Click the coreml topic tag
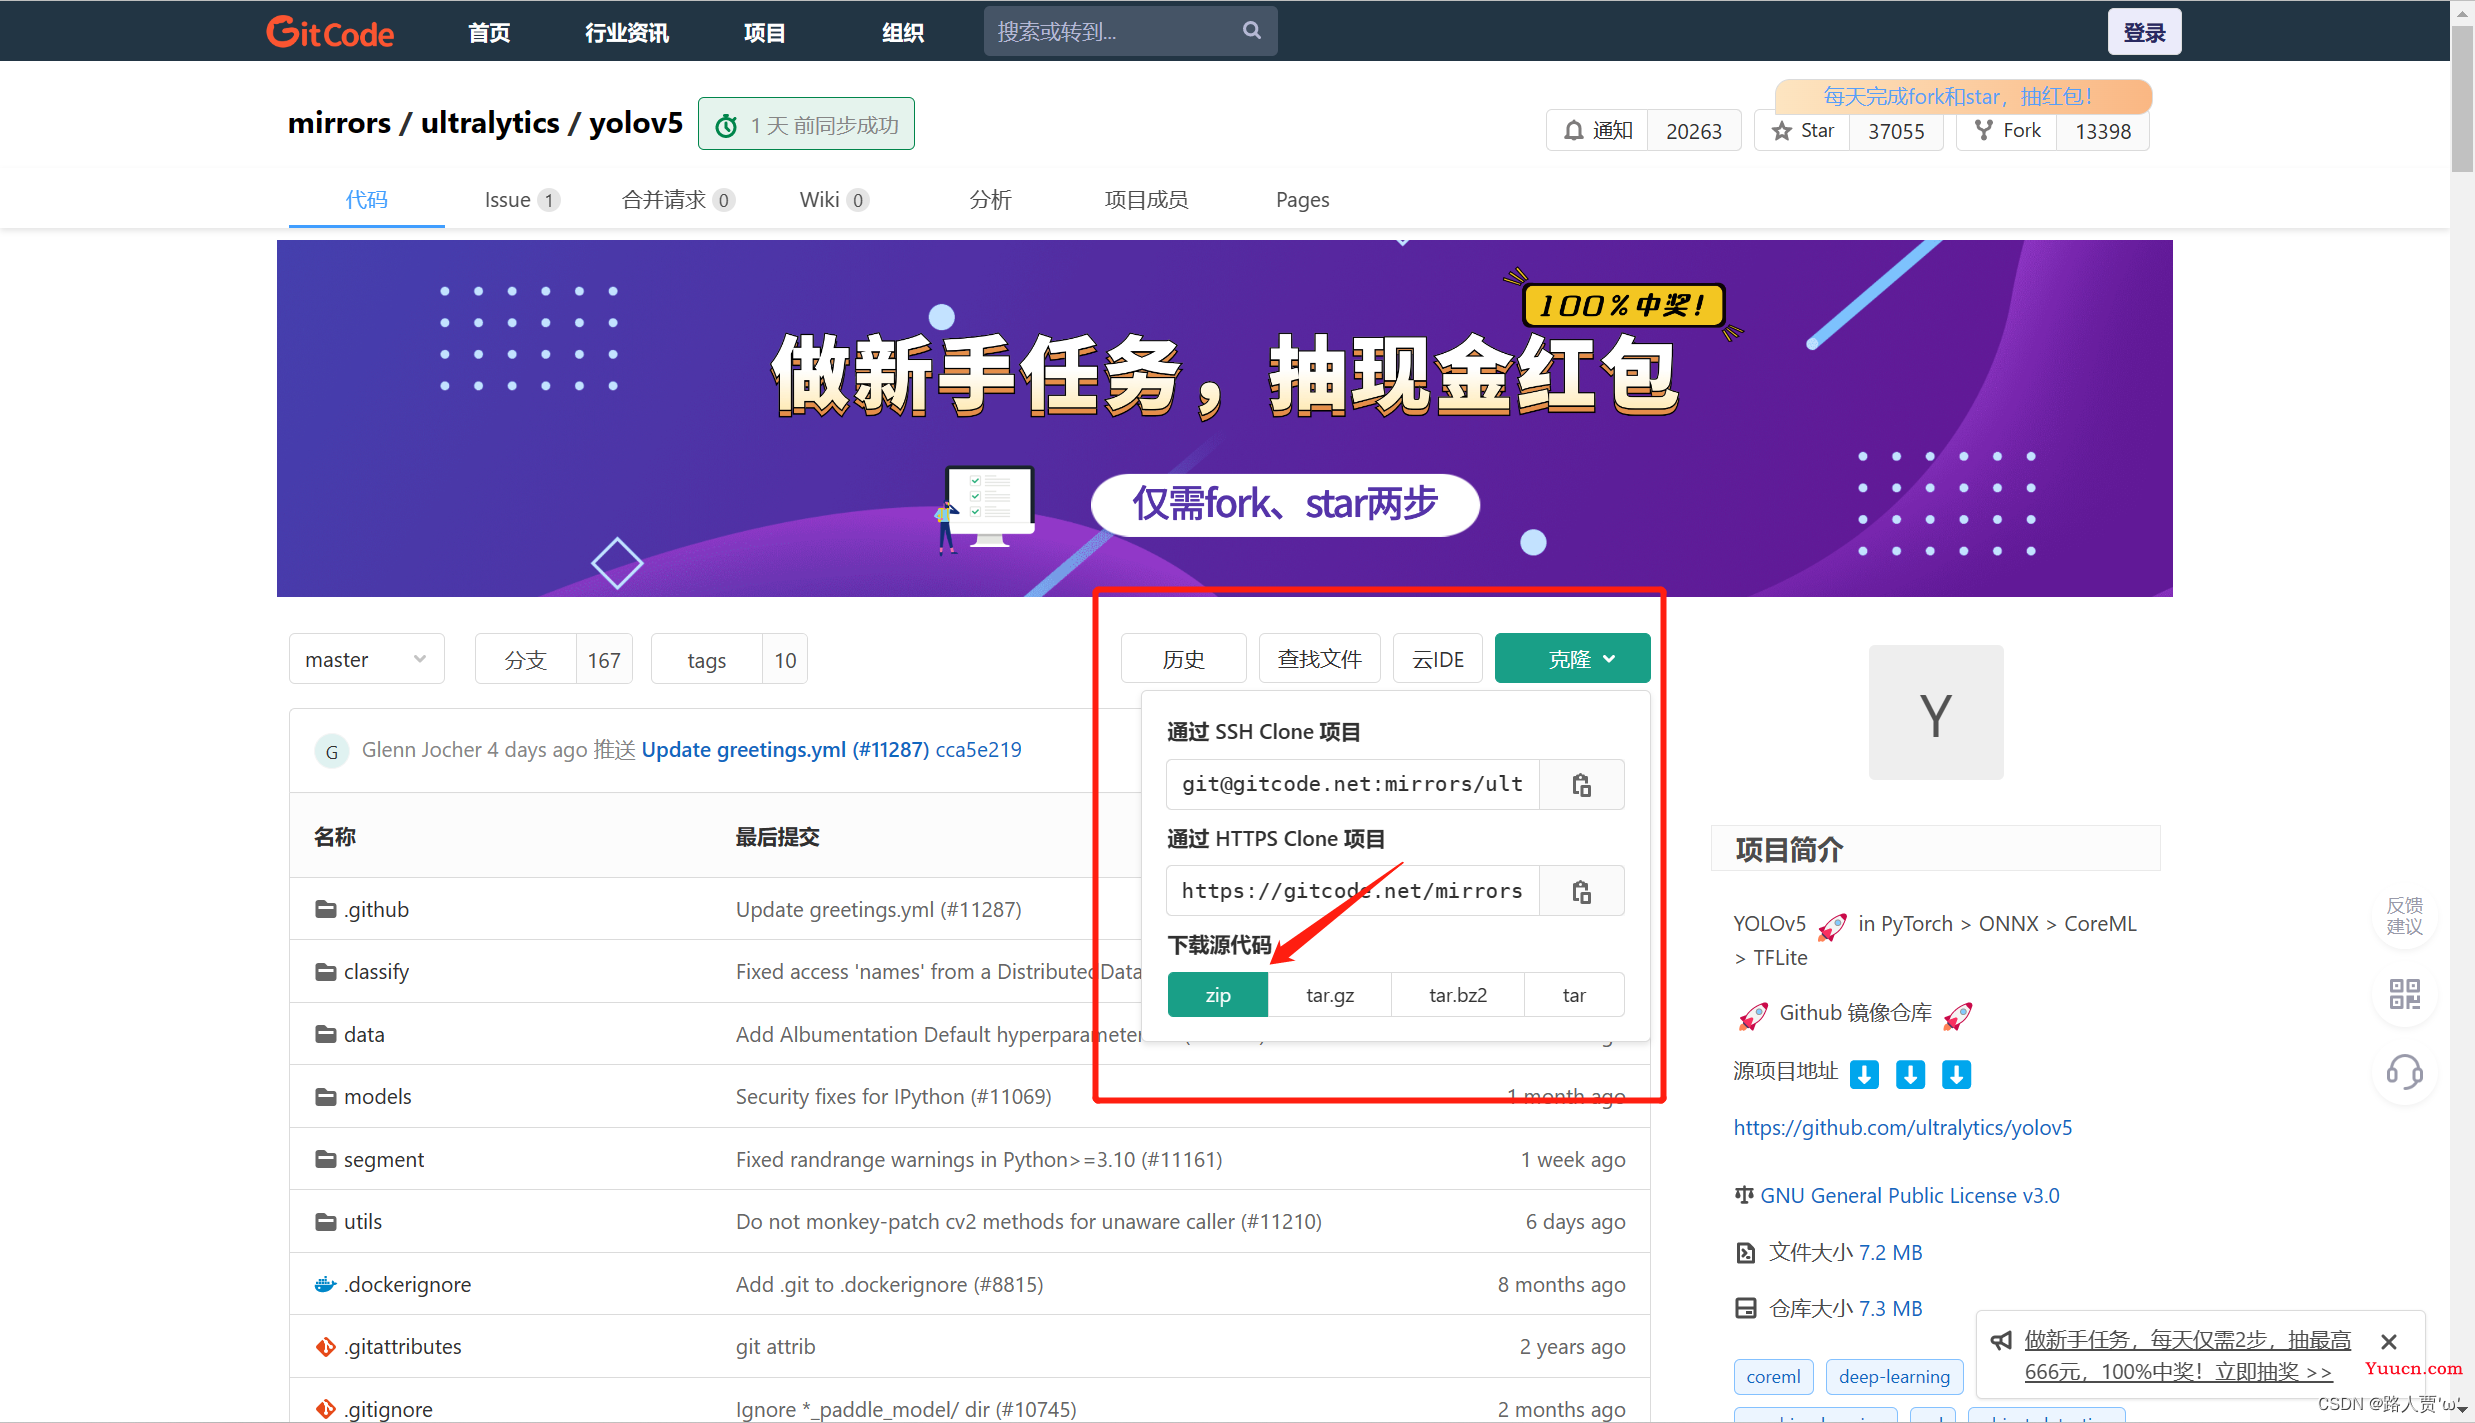 (1773, 1377)
